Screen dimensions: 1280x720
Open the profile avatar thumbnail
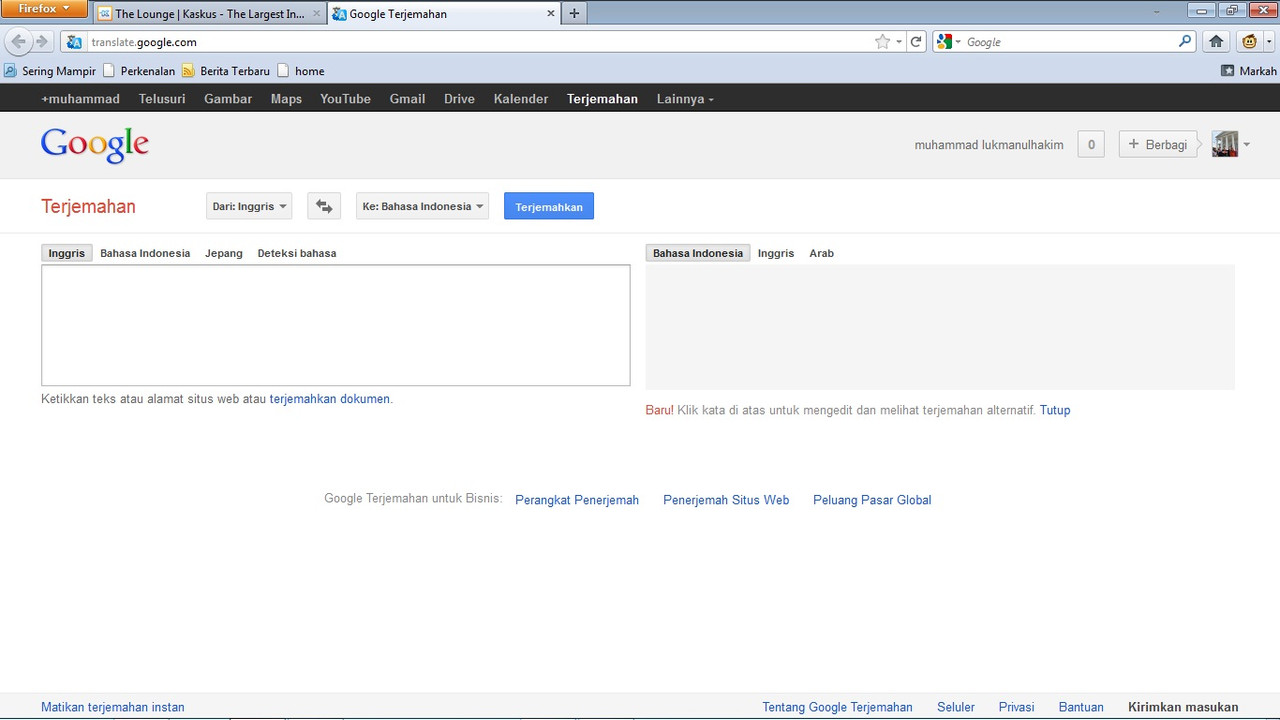coord(1225,144)
